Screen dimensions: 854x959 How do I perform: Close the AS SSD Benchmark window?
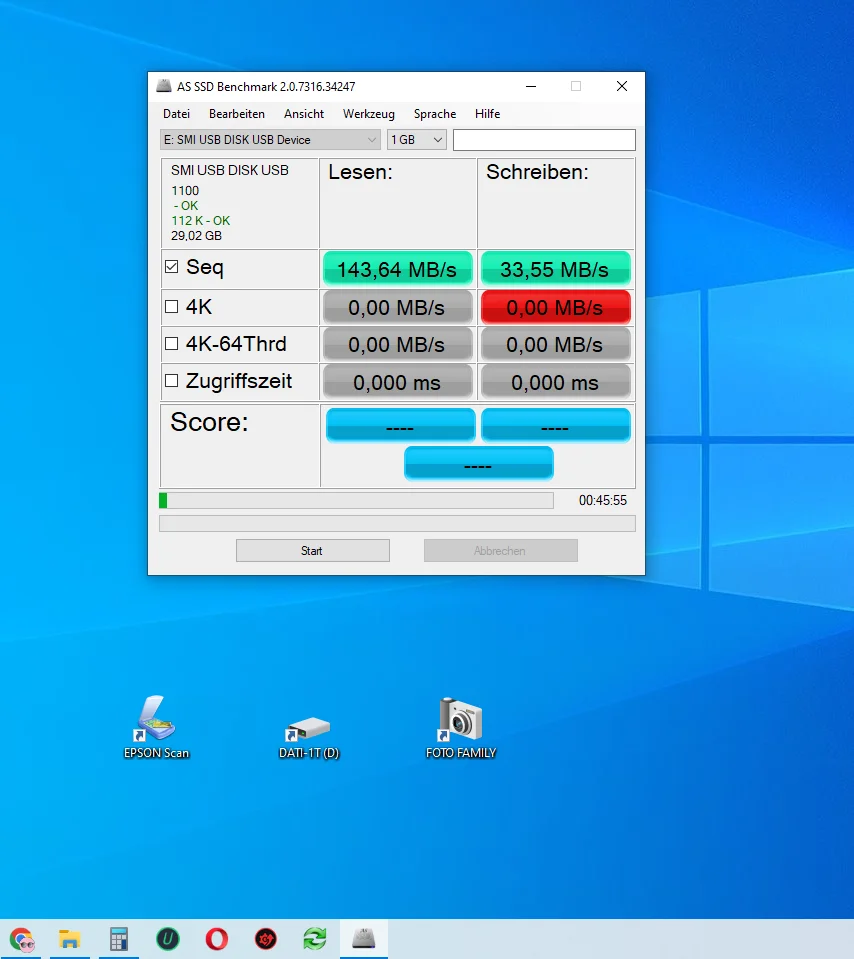click(x=622, y=86)
